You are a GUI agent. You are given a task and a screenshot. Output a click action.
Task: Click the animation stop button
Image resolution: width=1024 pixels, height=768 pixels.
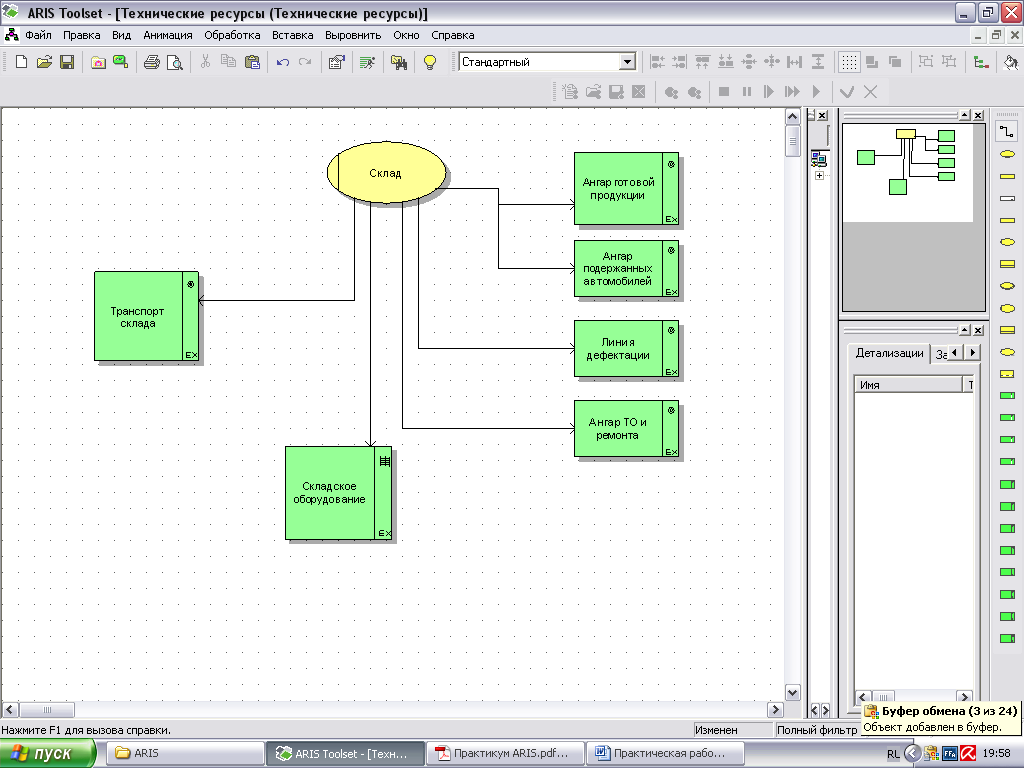point(724,92)
